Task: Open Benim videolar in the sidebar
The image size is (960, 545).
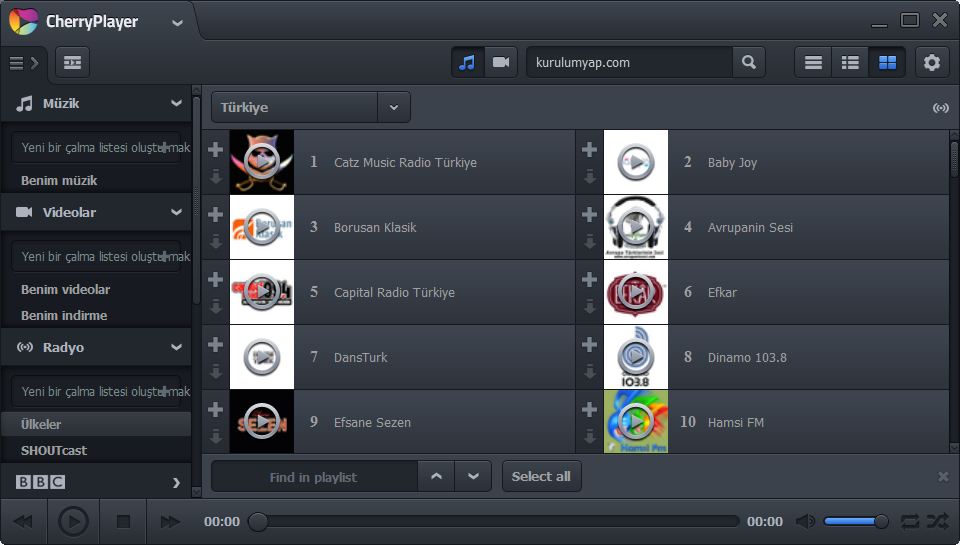Action: 66,290
